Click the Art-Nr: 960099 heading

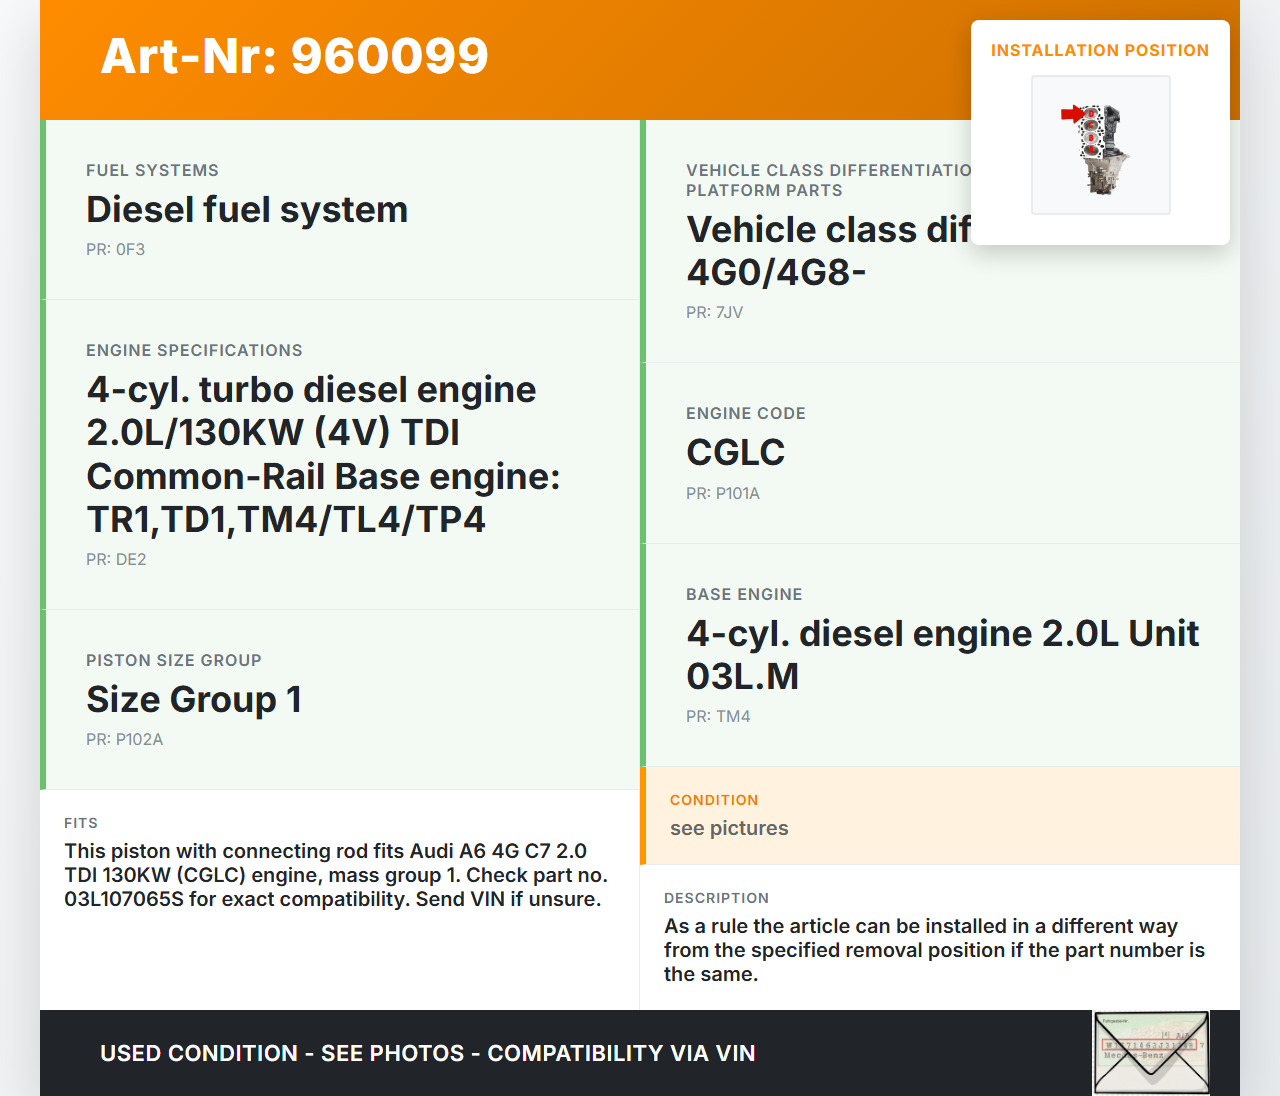point(294,56)
